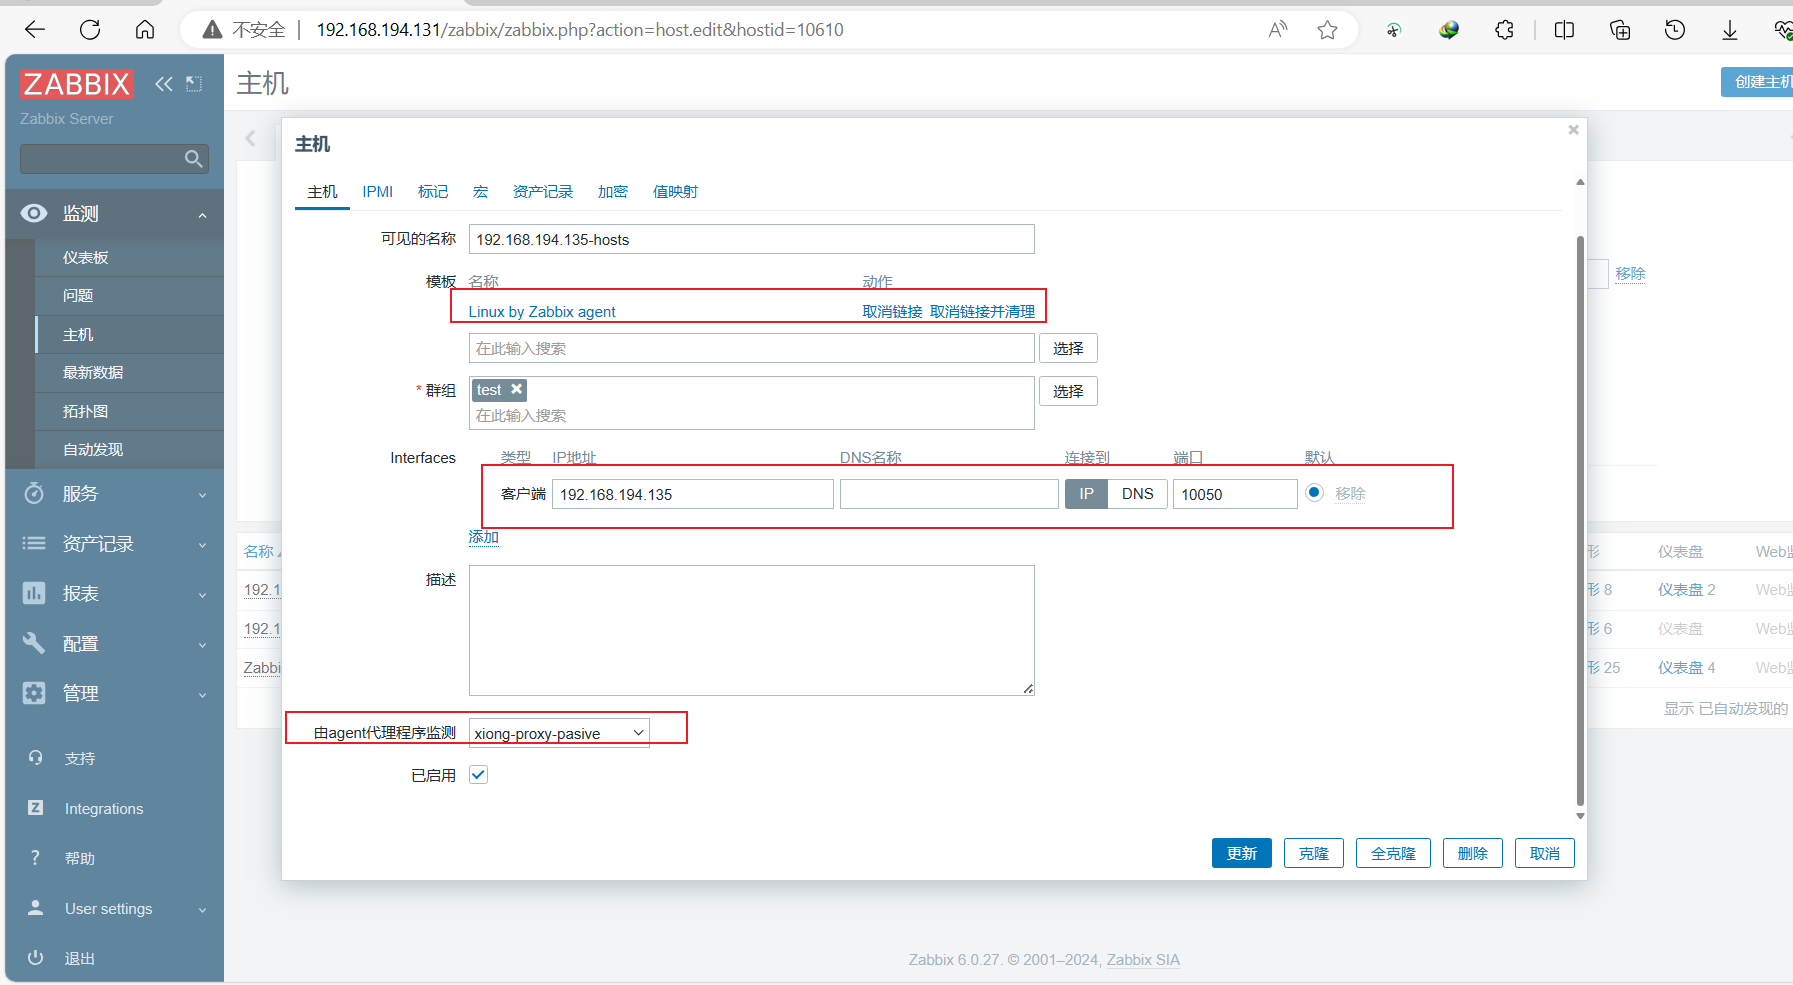Open the 宏 macros tab

[480, 192]
